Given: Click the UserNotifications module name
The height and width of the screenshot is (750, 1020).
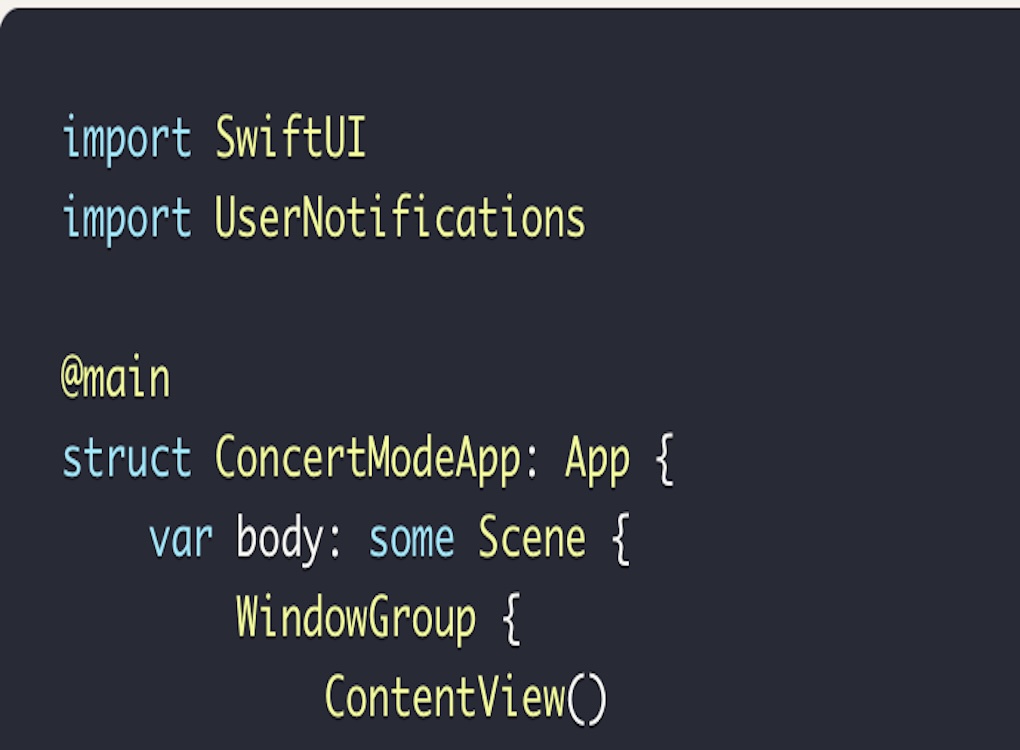Looking at the screenshot, I should (400, 218).
